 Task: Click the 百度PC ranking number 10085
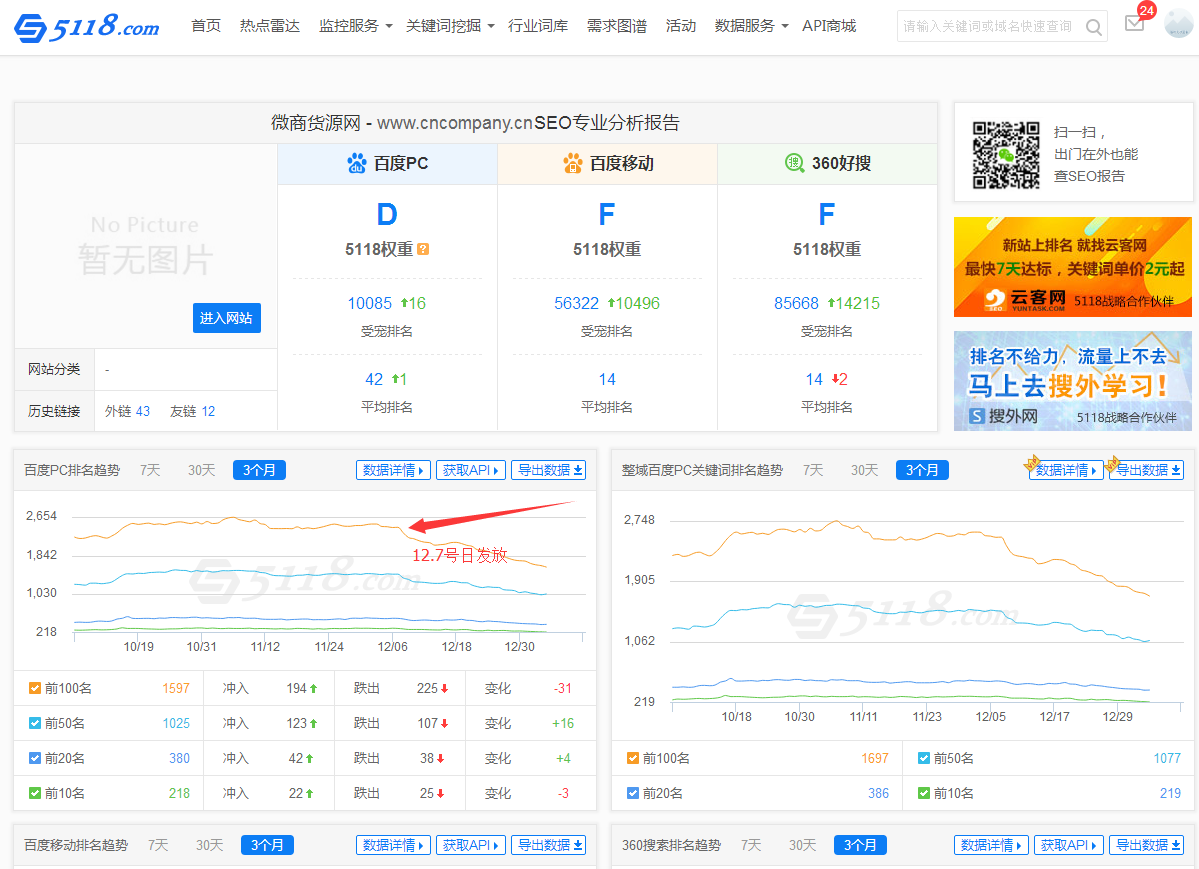click(x=369, y=304)
